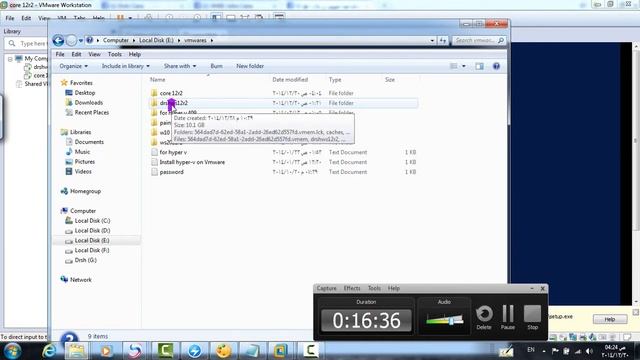The height and width of the screenshot is (360, 640).
Task: Select Drsh (G:) drive
Action: [x=85, y=260]
